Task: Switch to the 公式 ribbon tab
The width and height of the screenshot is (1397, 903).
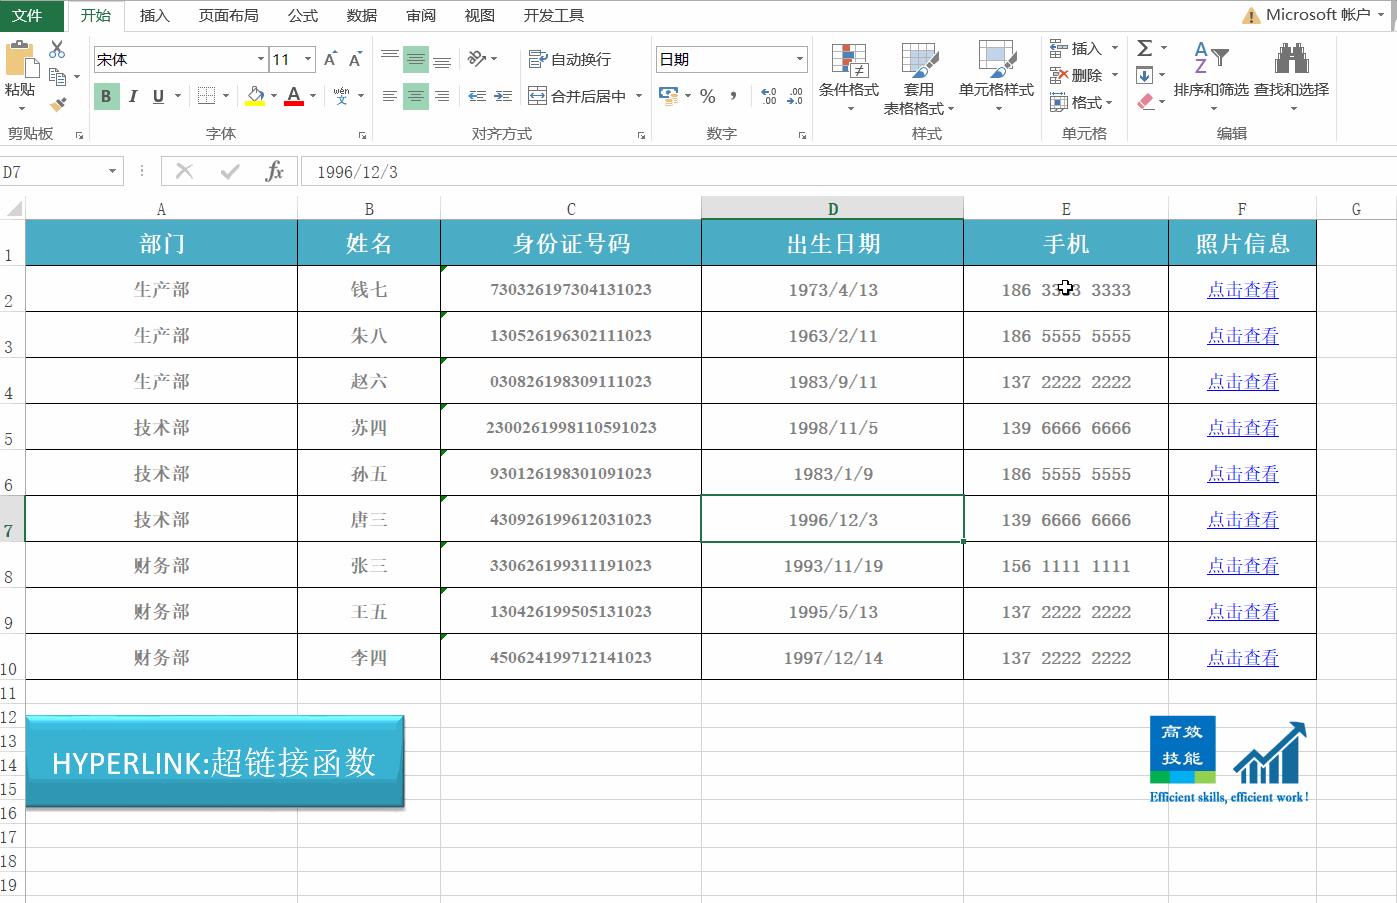Action: click(x=302, y=15)
